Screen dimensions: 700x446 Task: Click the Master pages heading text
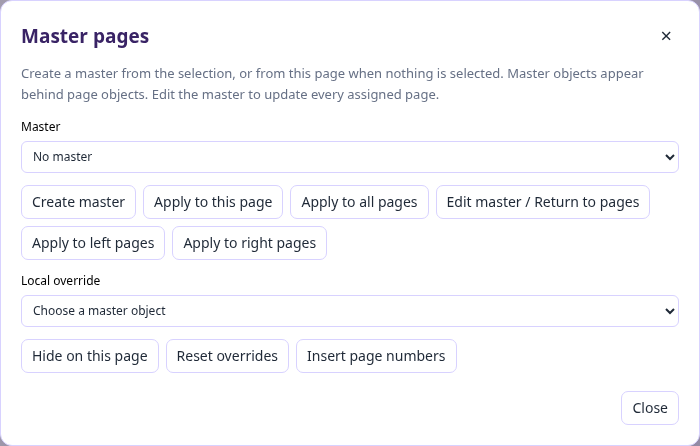click(x=85, y=36)
